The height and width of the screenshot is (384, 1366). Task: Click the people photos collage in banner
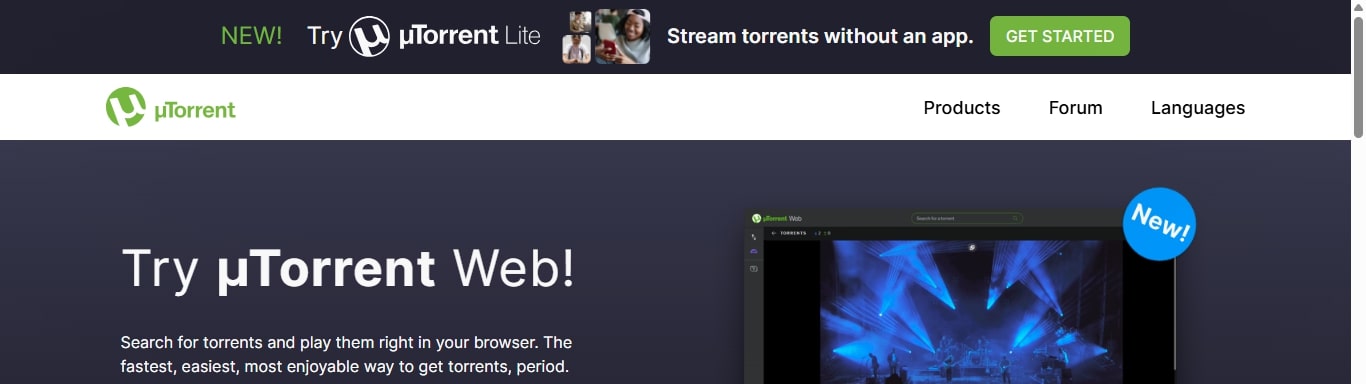[x=606, y=37]
